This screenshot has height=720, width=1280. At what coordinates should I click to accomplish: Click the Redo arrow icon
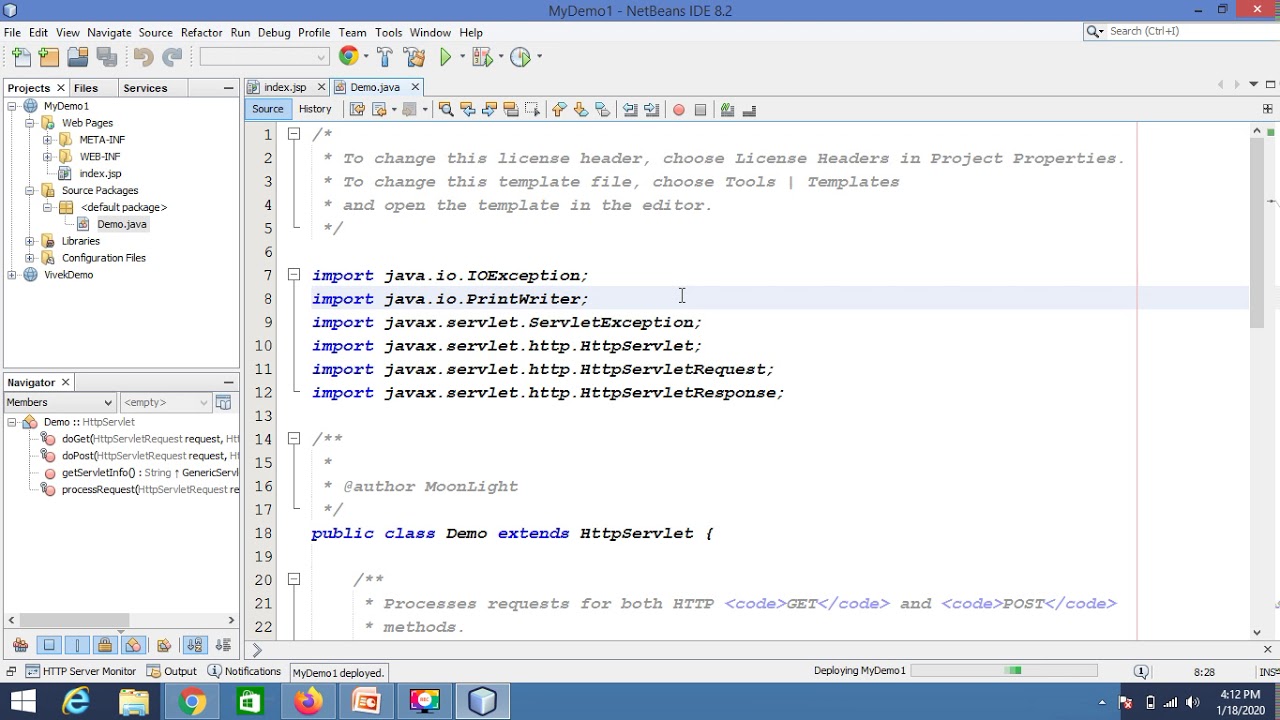click(172, 57)
